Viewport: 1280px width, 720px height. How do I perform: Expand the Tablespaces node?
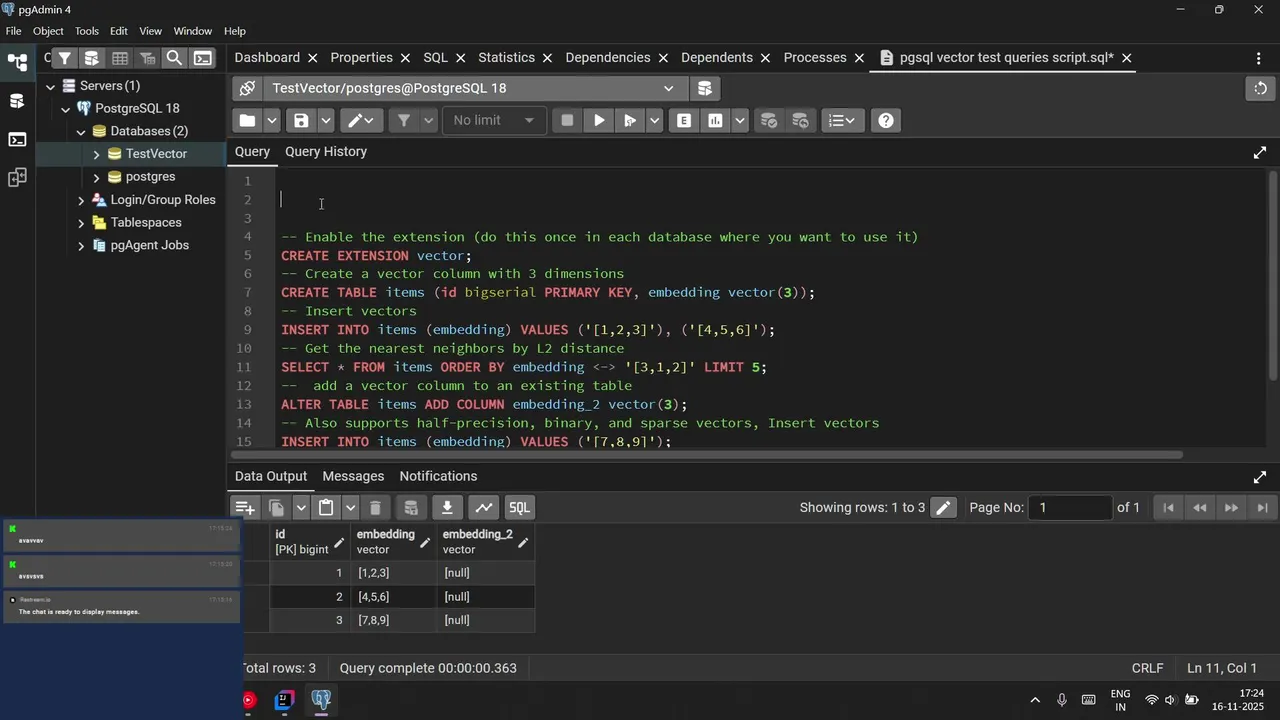(81, 223)
